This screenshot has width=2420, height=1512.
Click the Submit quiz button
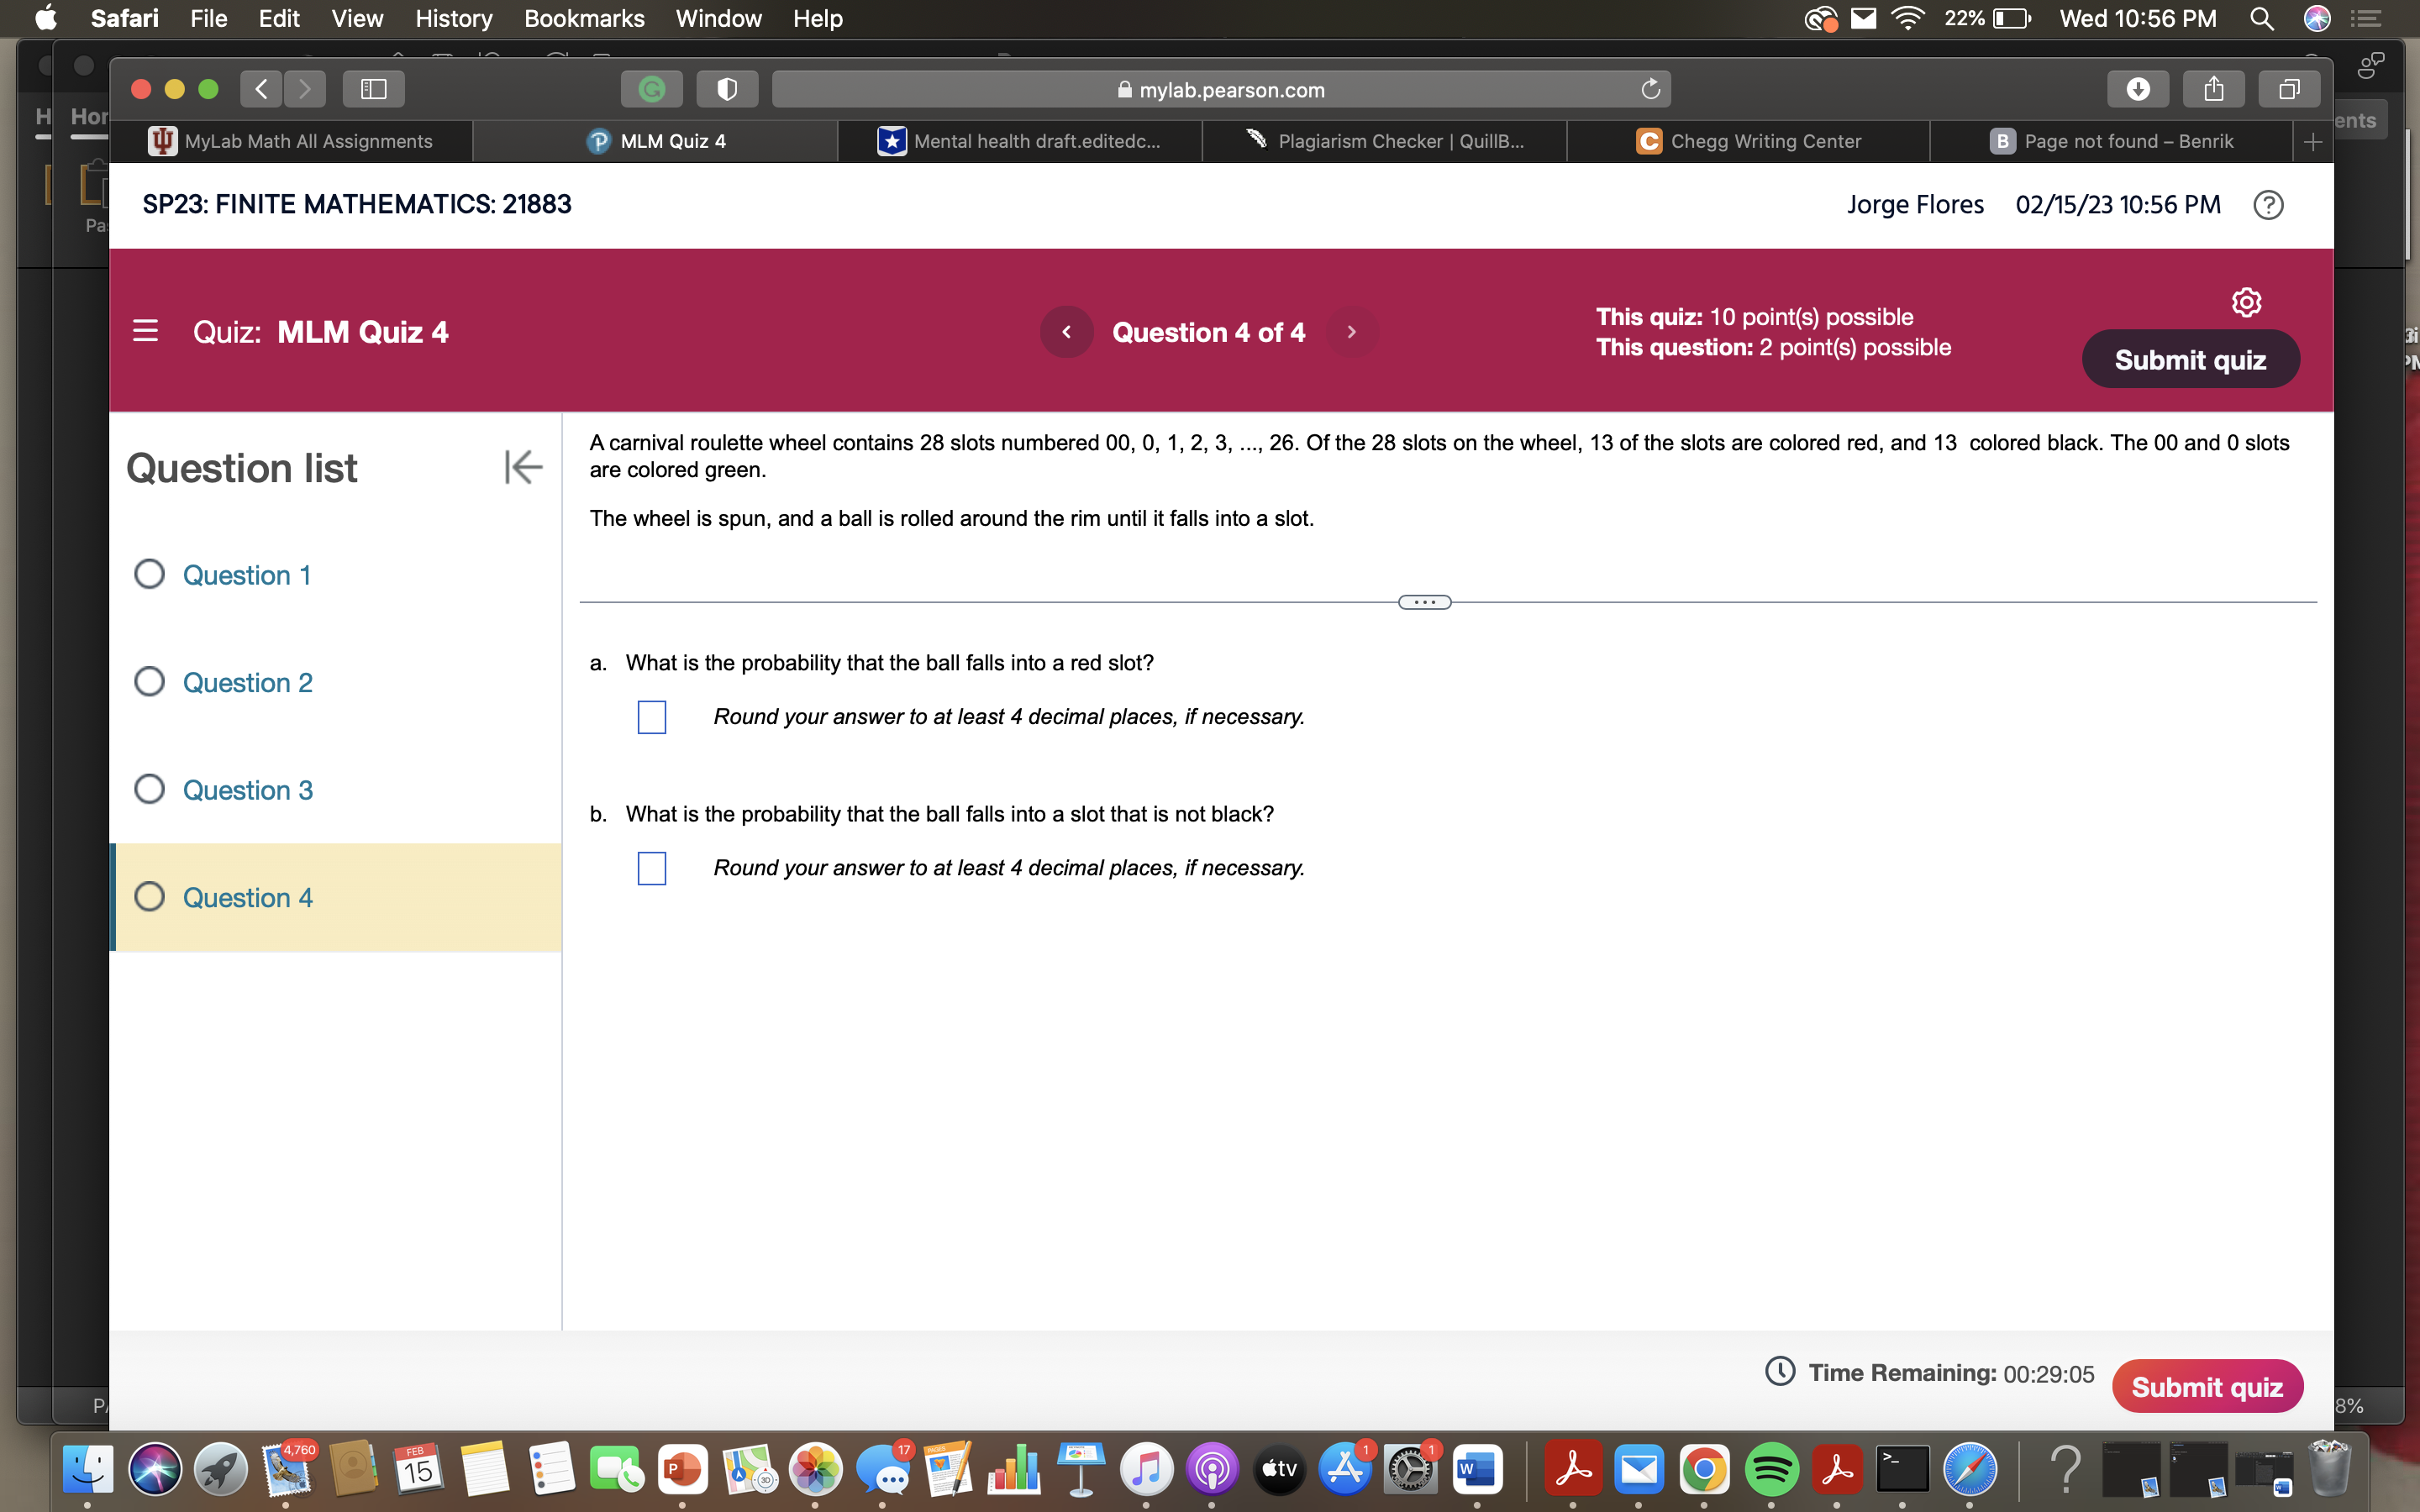point(2189,358)
